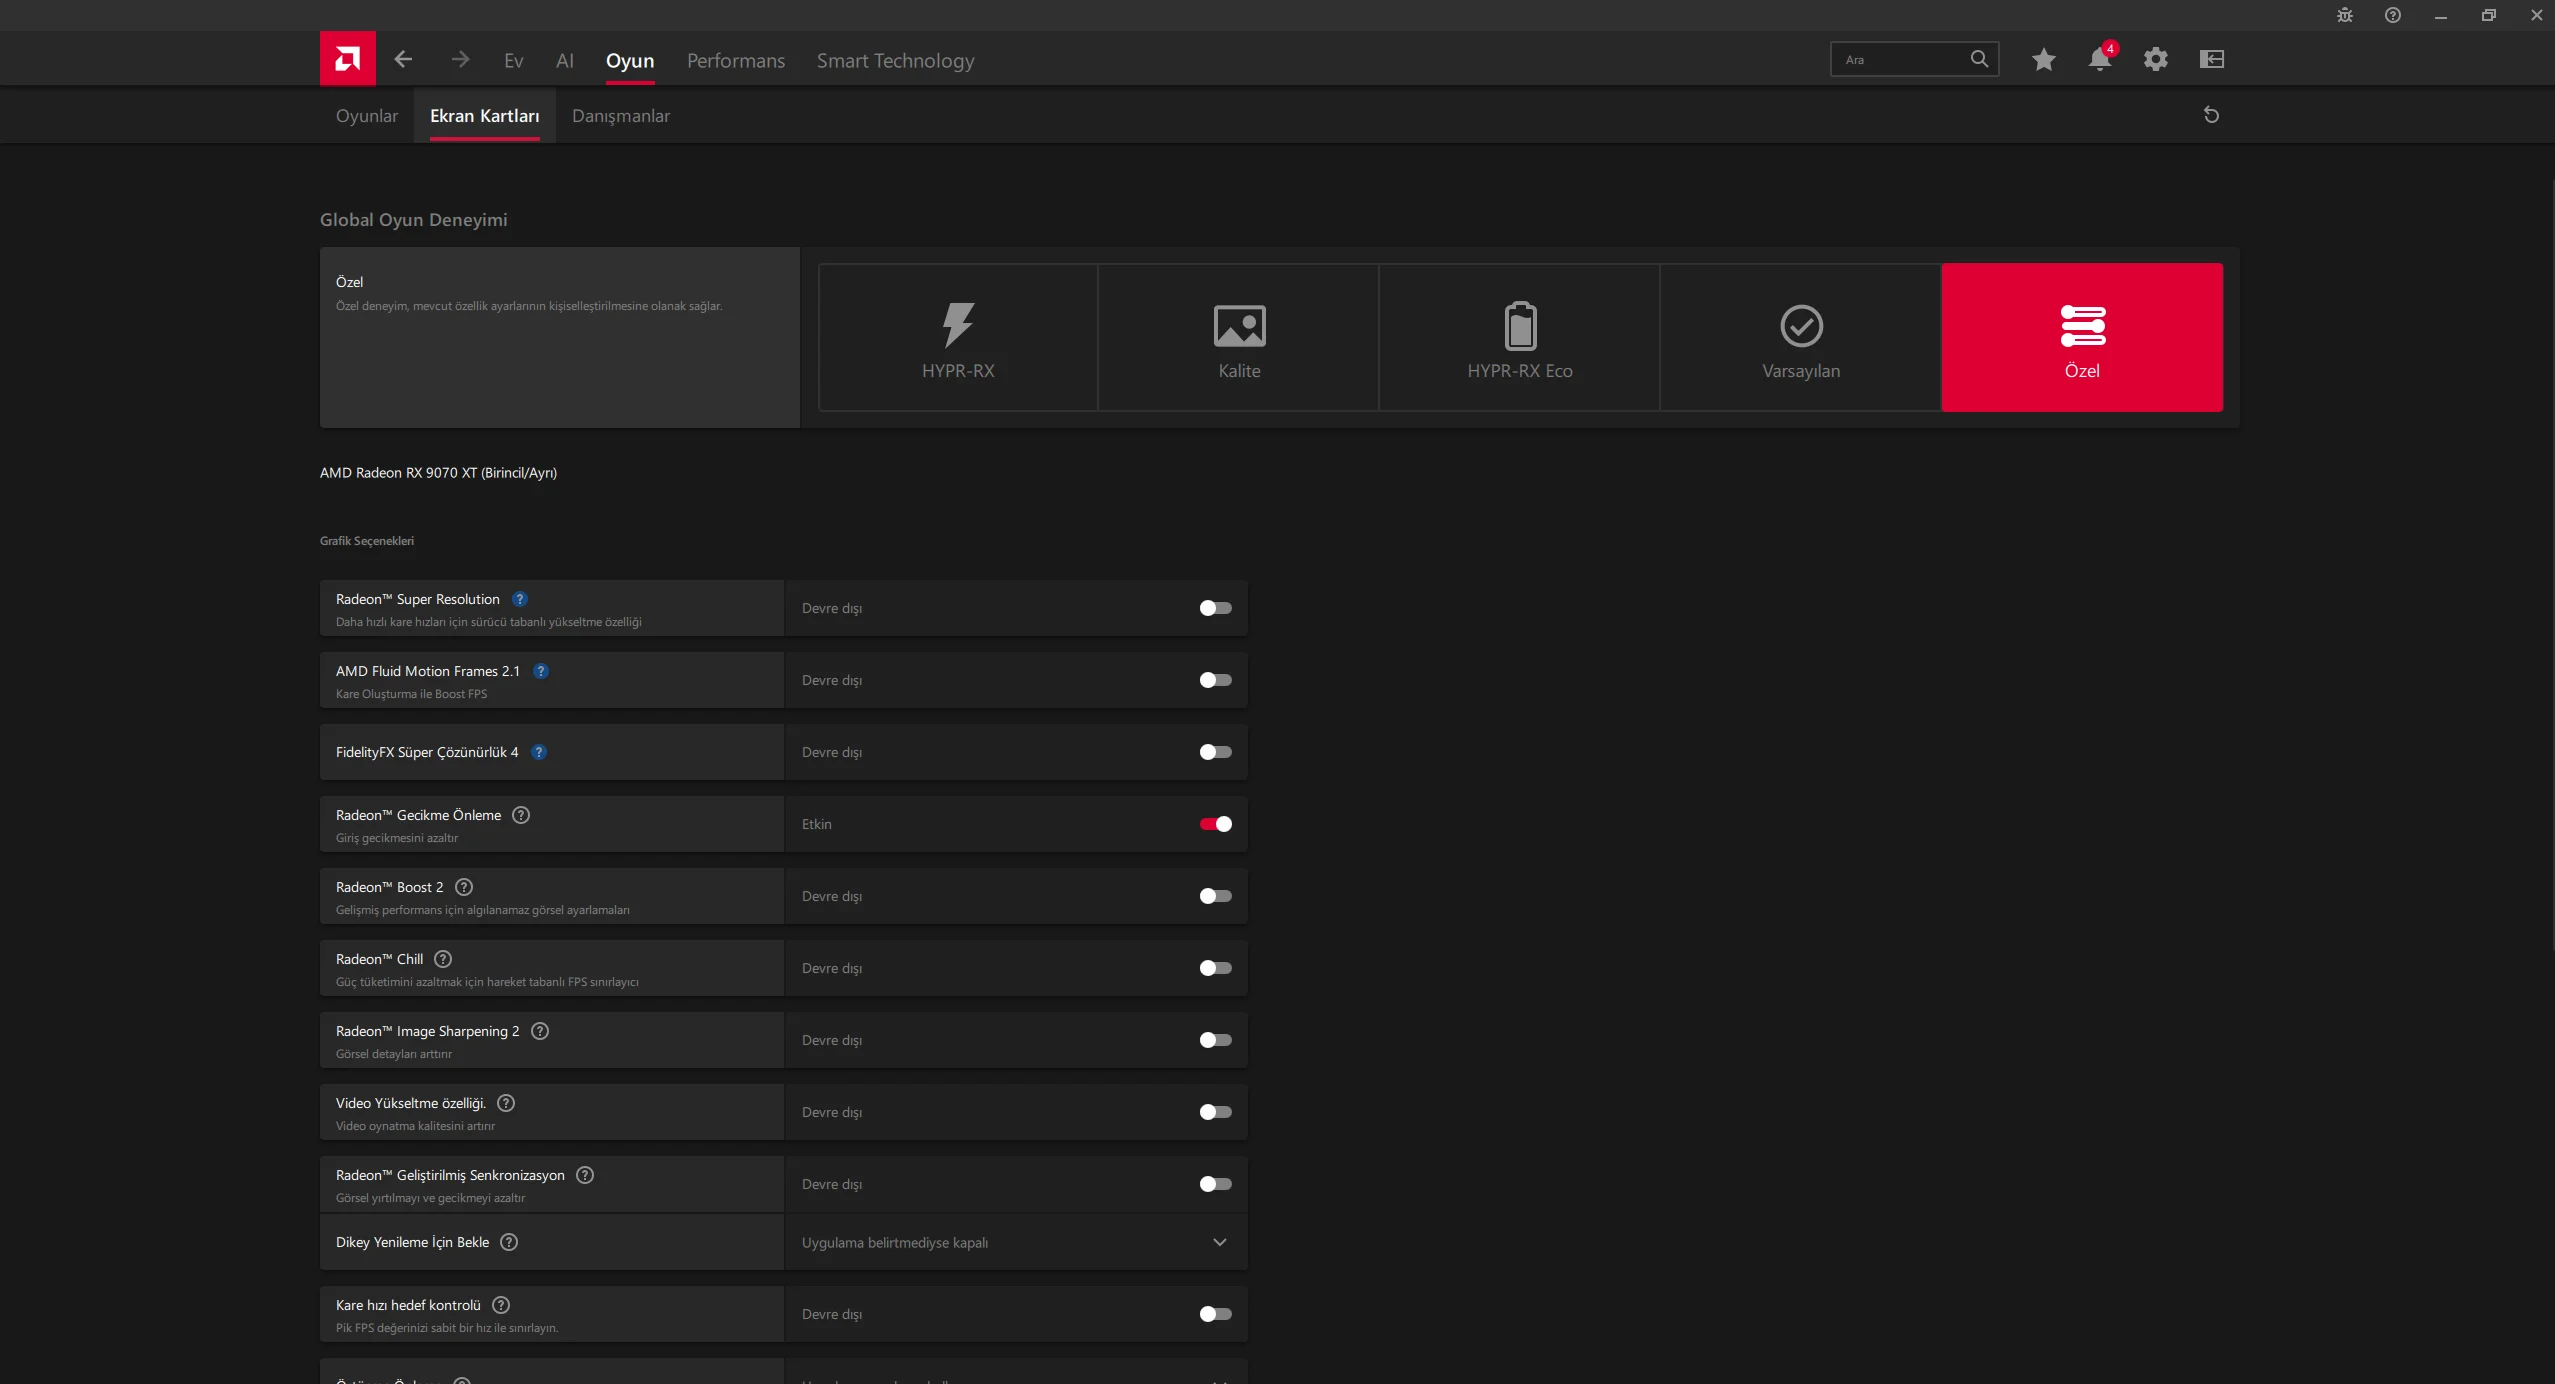The image size is (2555, 1384).
Task: Select the Özel profile
Action: [x=2082, y=338]
